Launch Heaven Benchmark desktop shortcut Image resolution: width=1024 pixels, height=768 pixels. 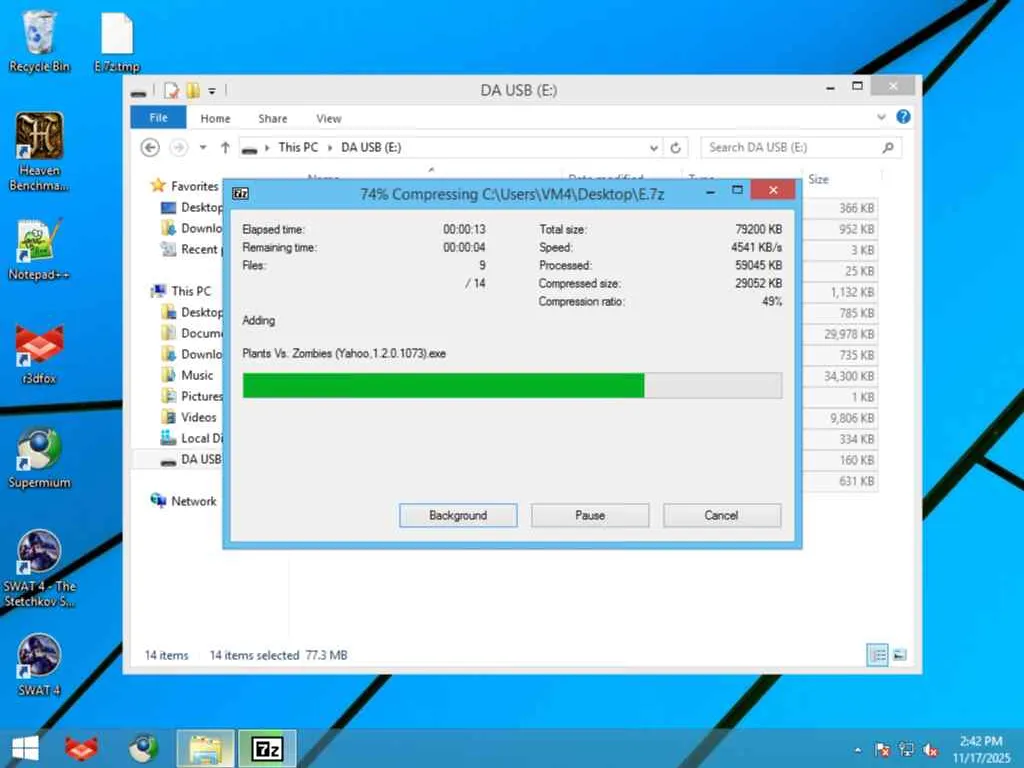(x=39, y=152)
